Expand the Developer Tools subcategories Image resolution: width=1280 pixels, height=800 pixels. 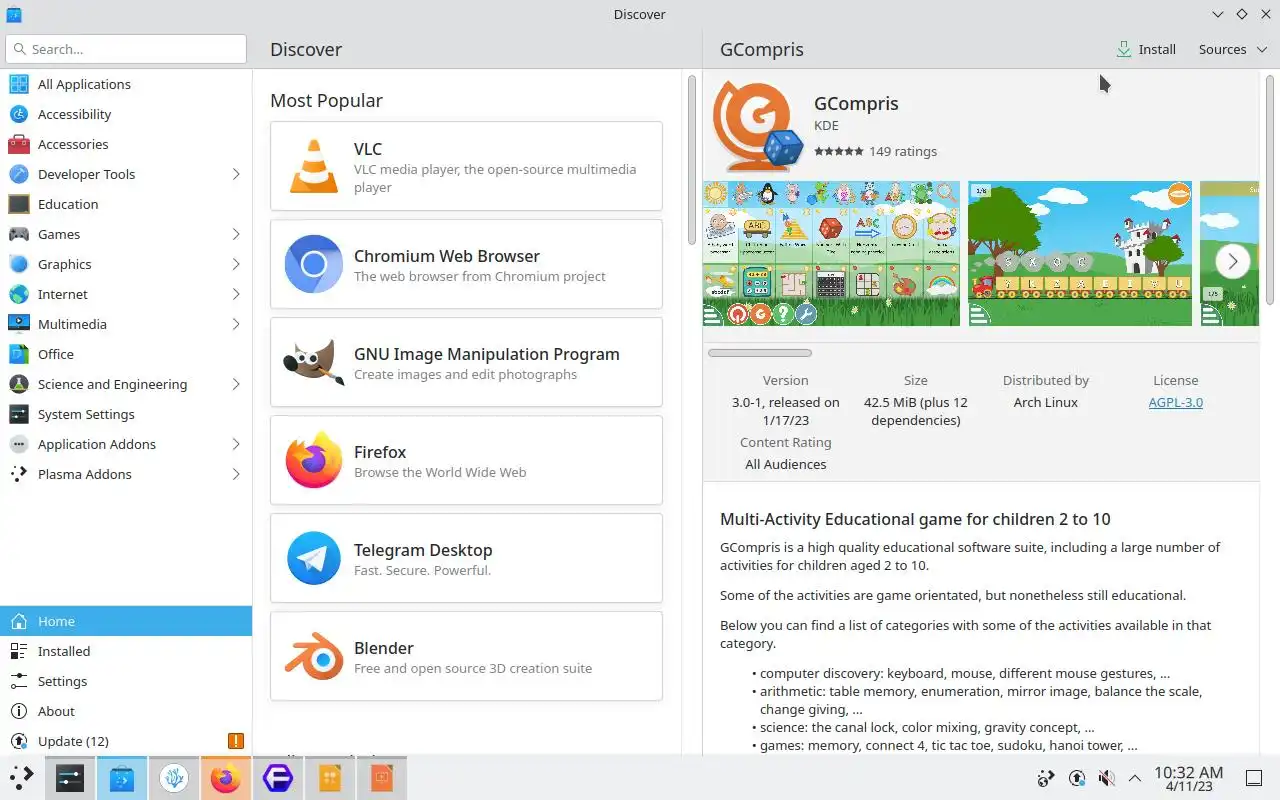click(x=236, y=174)
